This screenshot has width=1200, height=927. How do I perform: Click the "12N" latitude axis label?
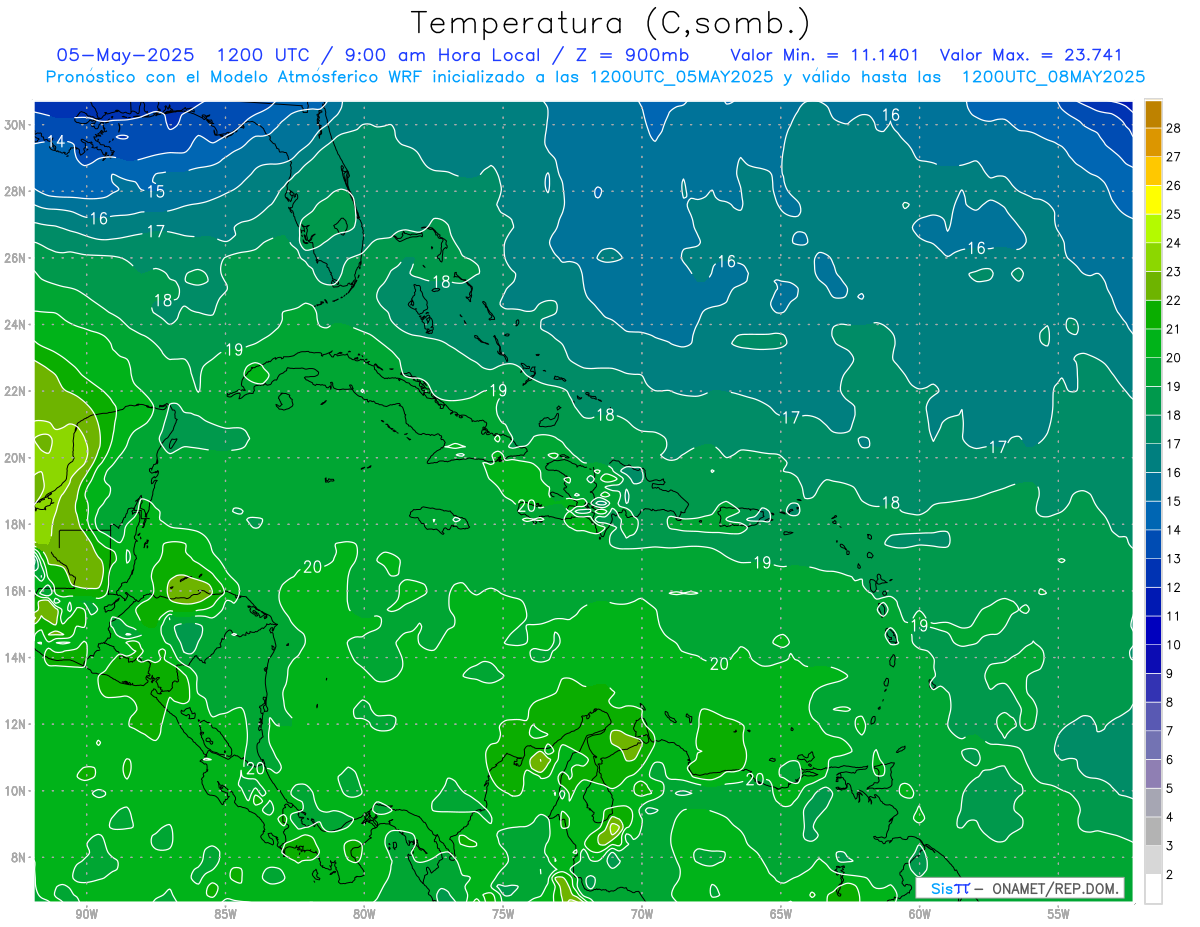(x=16, y=724)
